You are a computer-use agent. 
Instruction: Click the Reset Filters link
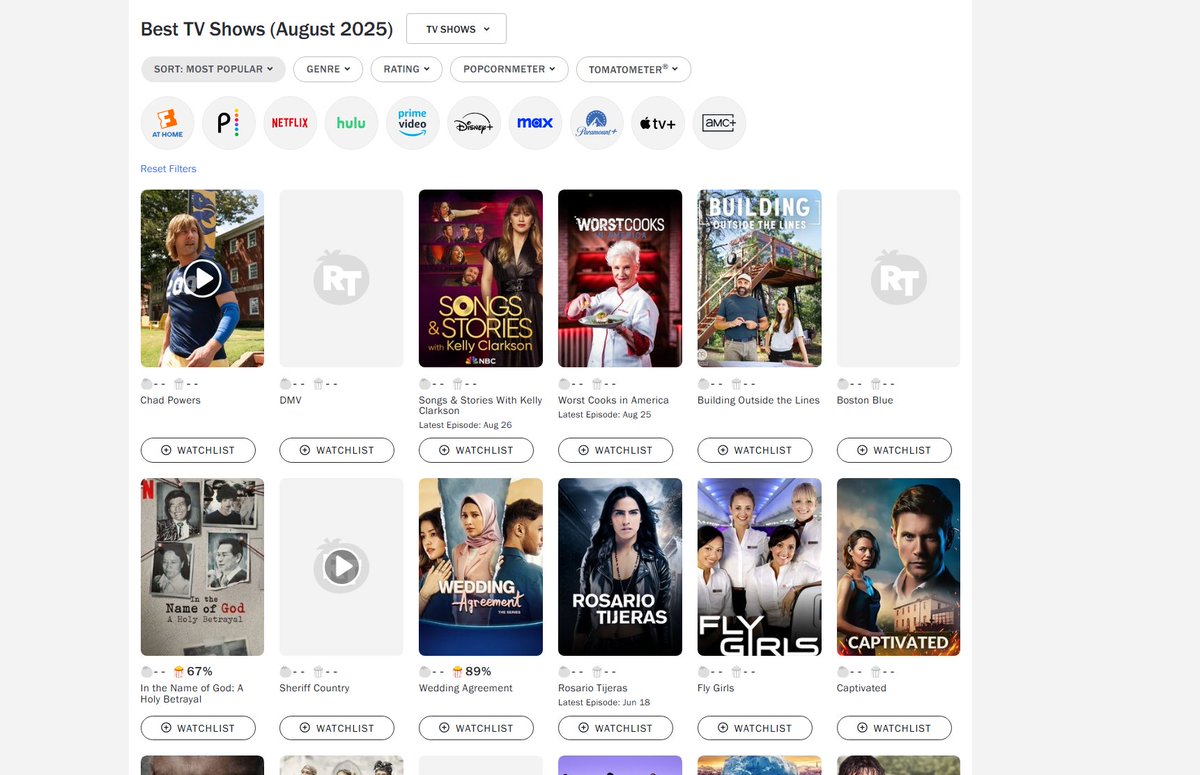click(168, 169)
